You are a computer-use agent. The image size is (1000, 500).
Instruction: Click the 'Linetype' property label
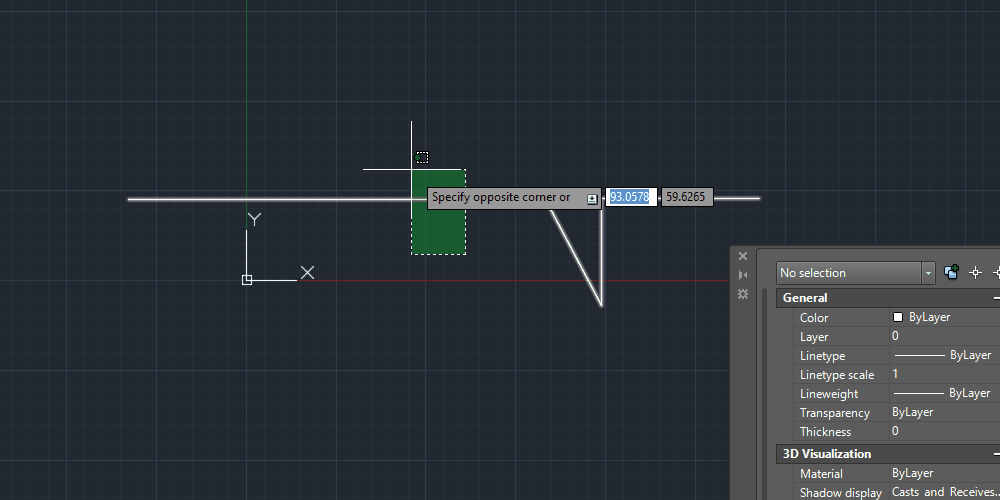[822, 356]
